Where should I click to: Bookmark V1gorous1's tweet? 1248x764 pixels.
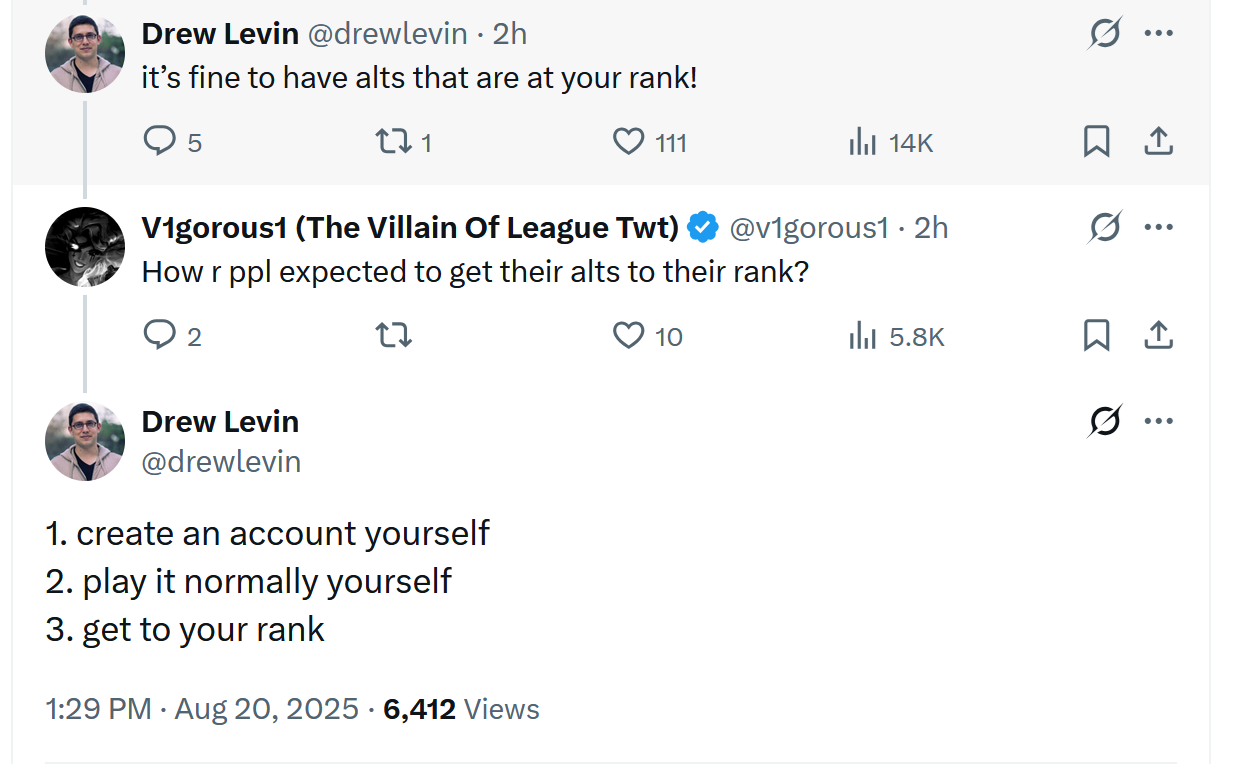(1096, 336)
